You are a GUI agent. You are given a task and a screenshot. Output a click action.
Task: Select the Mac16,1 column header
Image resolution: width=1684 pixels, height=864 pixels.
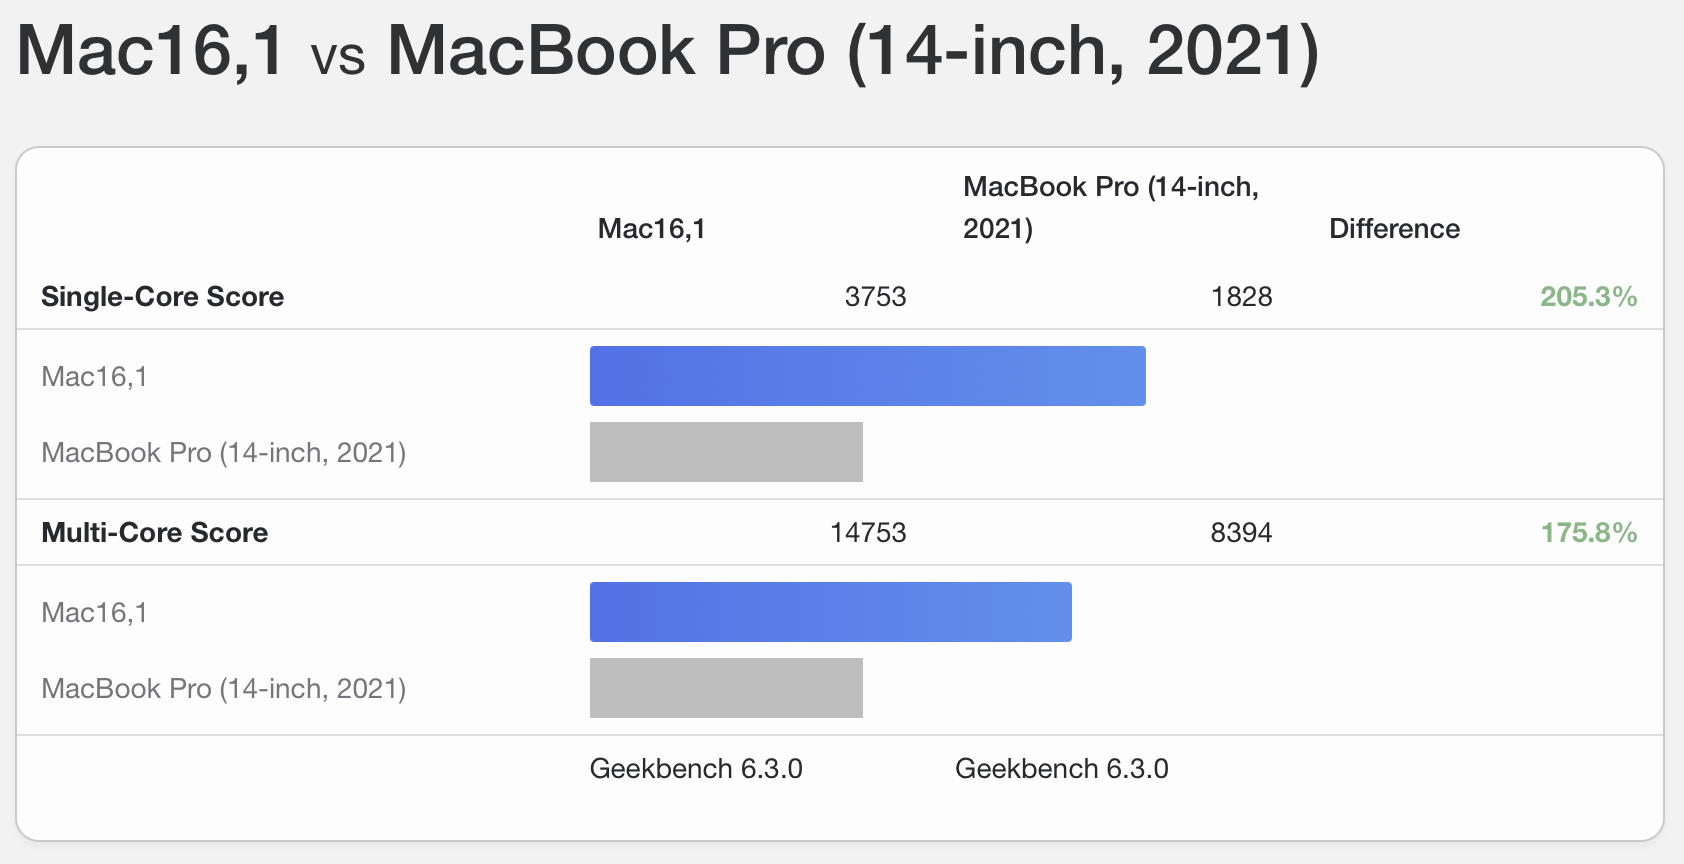(651, 229)
